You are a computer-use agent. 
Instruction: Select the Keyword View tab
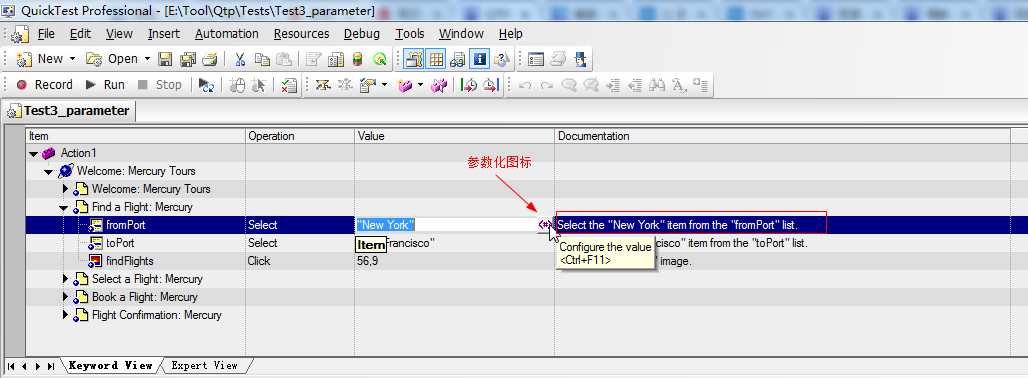pyautogui.click(x=110, y=366)
